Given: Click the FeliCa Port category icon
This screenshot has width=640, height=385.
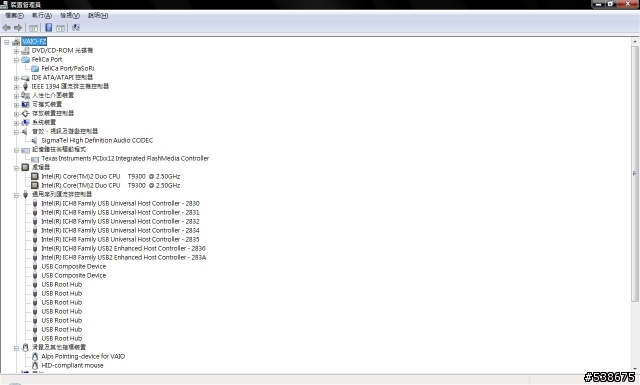Looking at the screenshot, I should coord(25,60).
